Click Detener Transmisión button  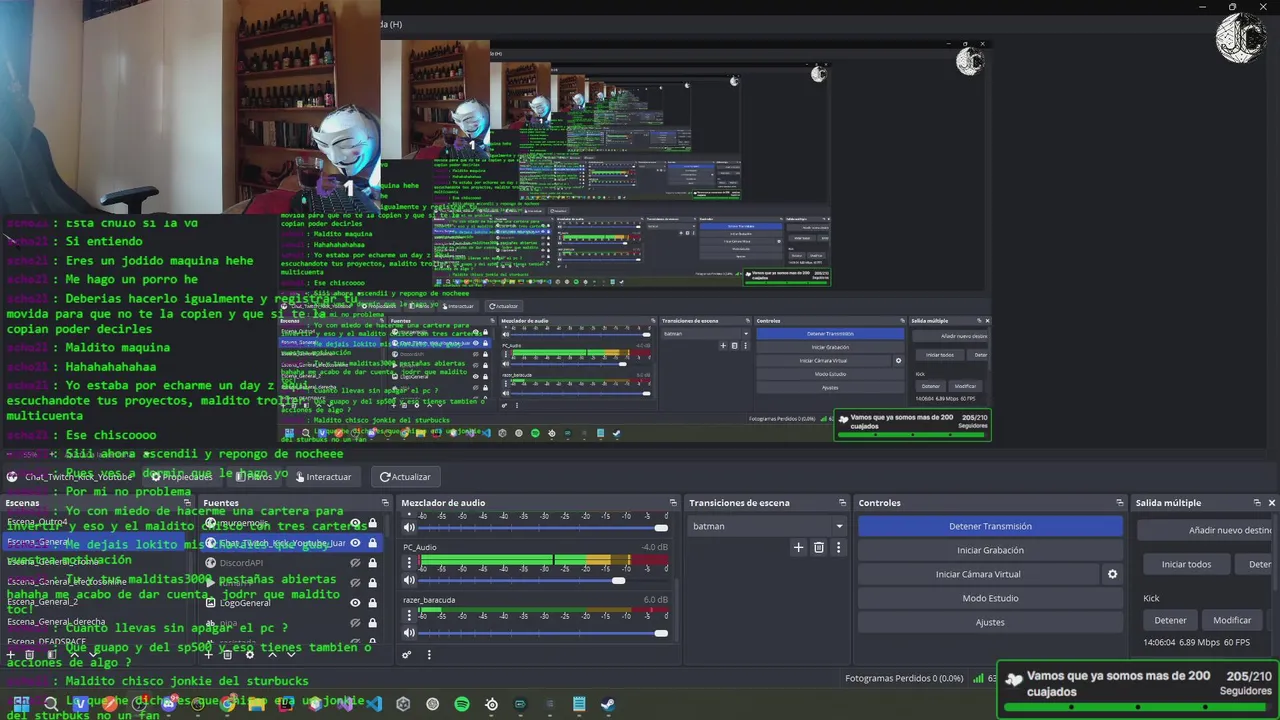point(990,526)
